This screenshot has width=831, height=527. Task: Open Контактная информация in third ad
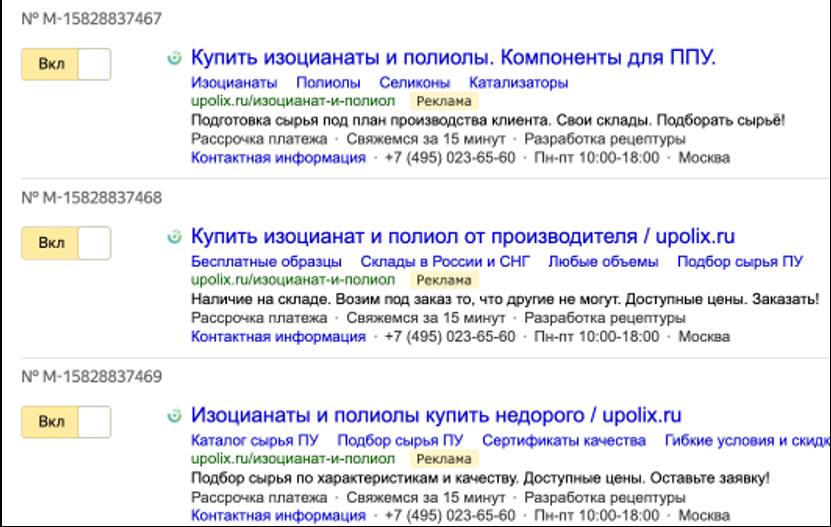278,515
